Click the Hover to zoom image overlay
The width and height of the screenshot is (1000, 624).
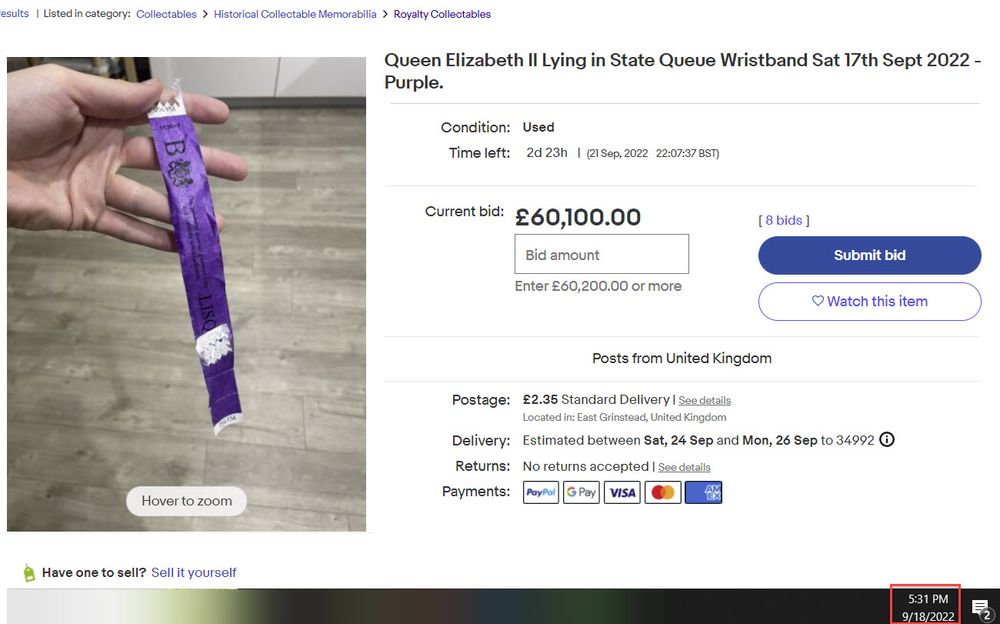click(186, 501)
